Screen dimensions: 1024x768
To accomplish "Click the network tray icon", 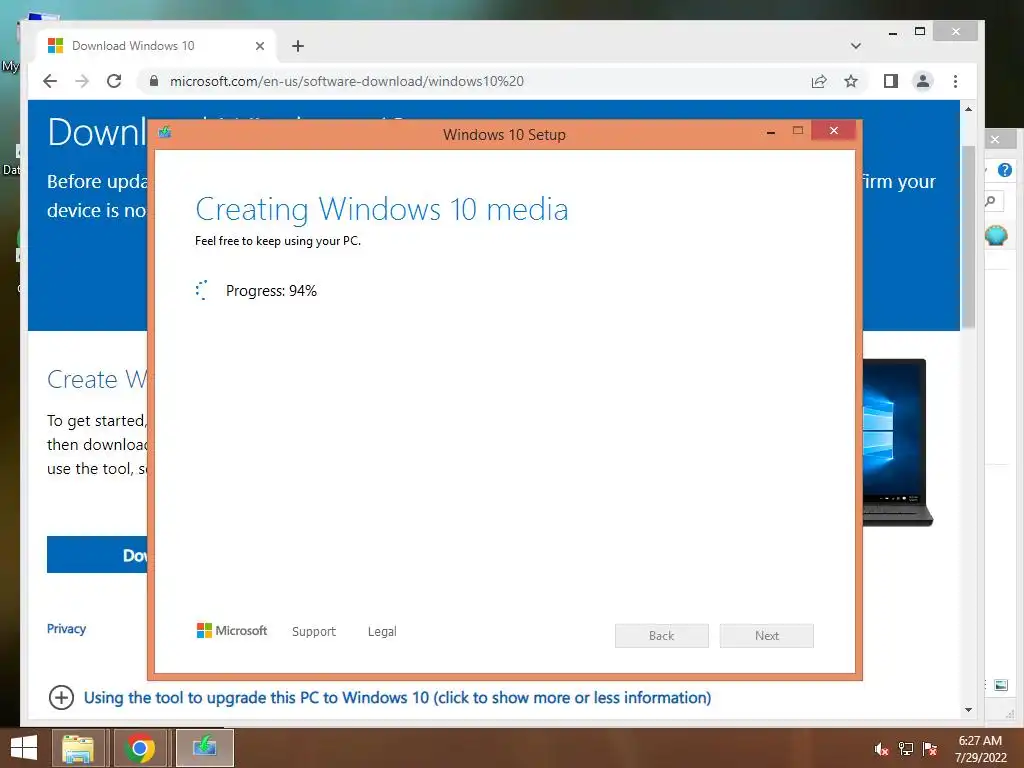I will pyautogui.click(x=906, y=749).
